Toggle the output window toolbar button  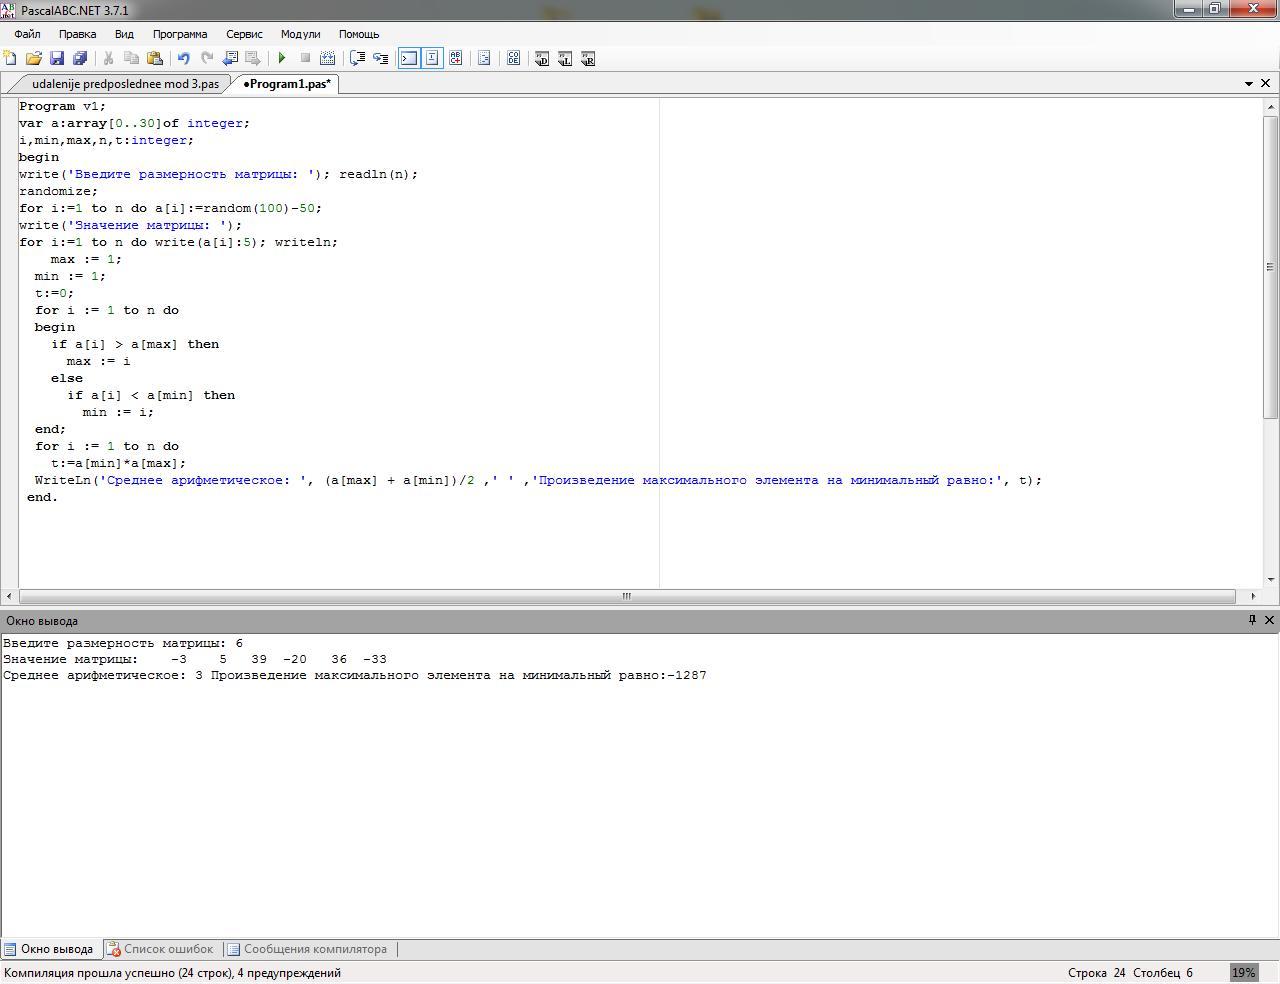[409, 58]
